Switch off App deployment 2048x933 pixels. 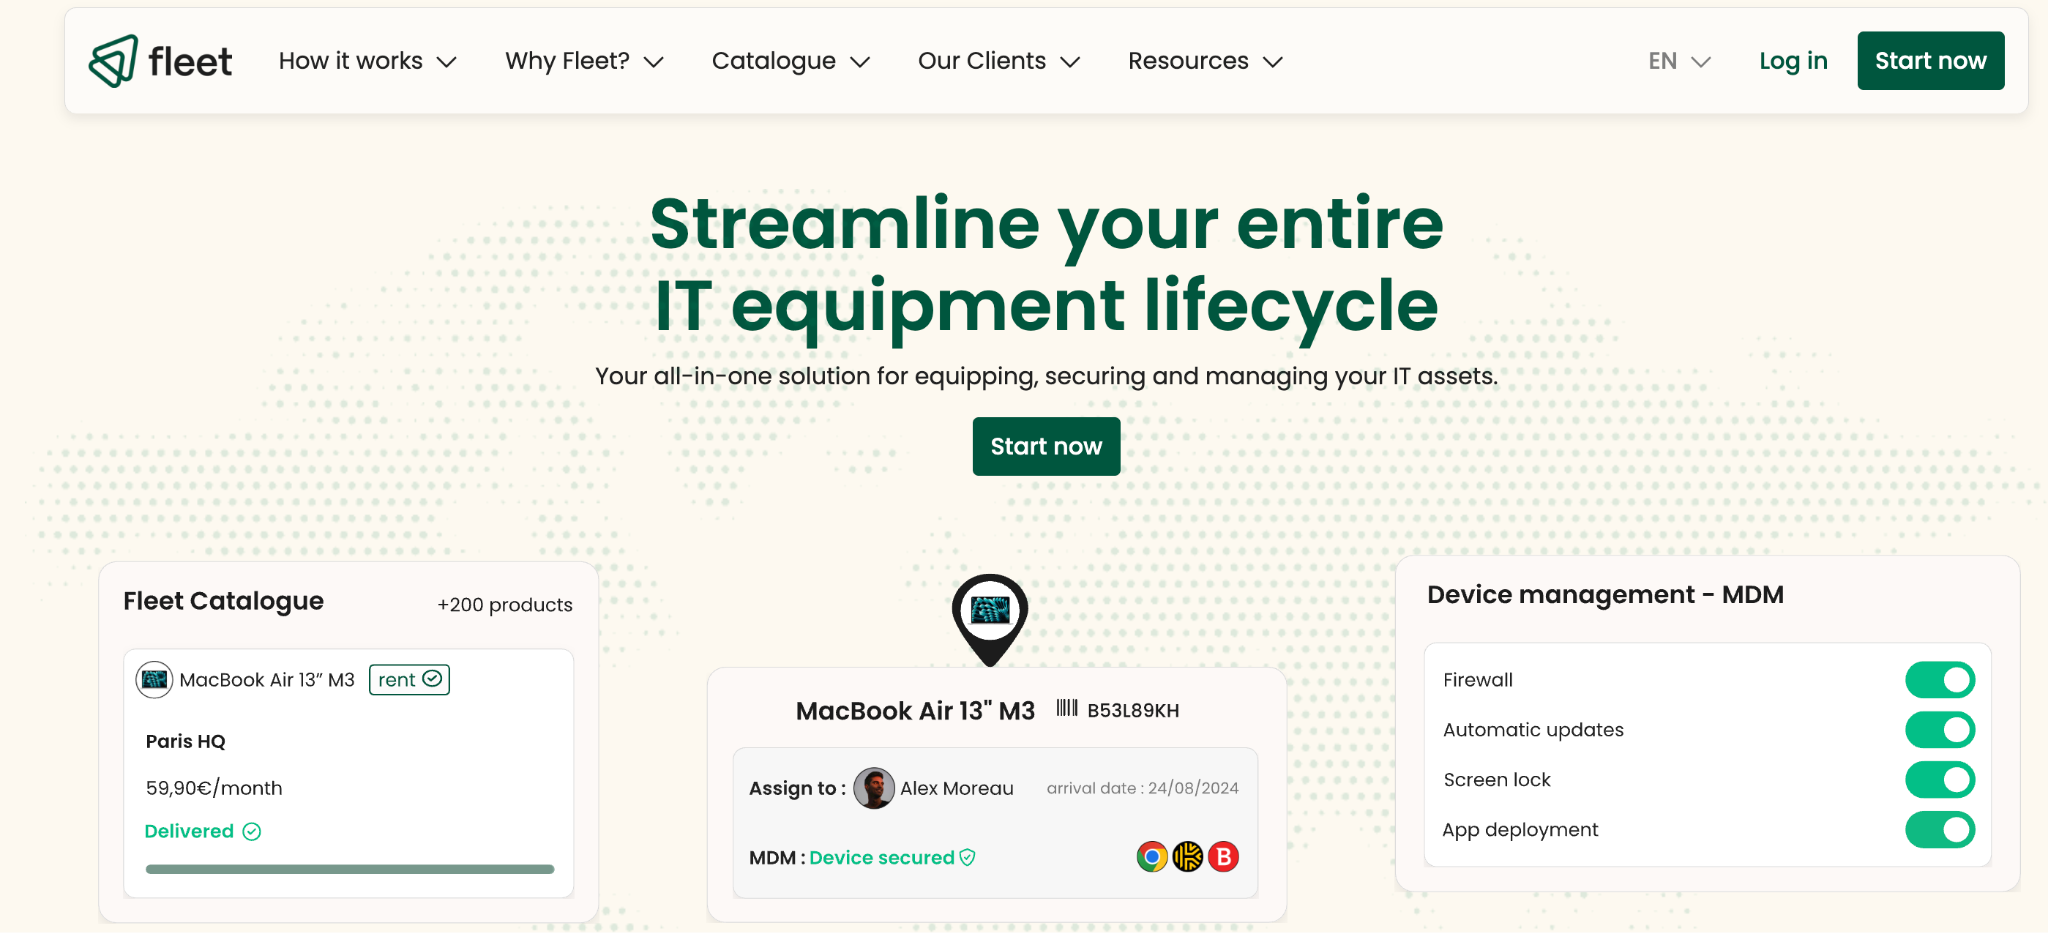click(1940, 830)
